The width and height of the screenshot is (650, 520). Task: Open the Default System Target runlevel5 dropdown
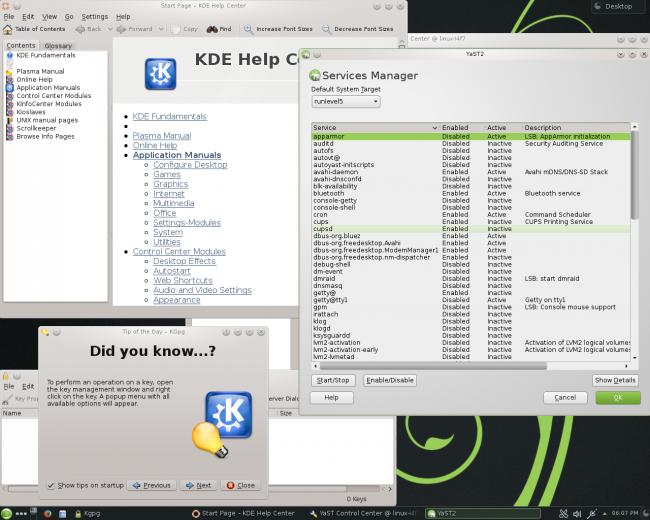pyautogui.click(x=346, y=102)
